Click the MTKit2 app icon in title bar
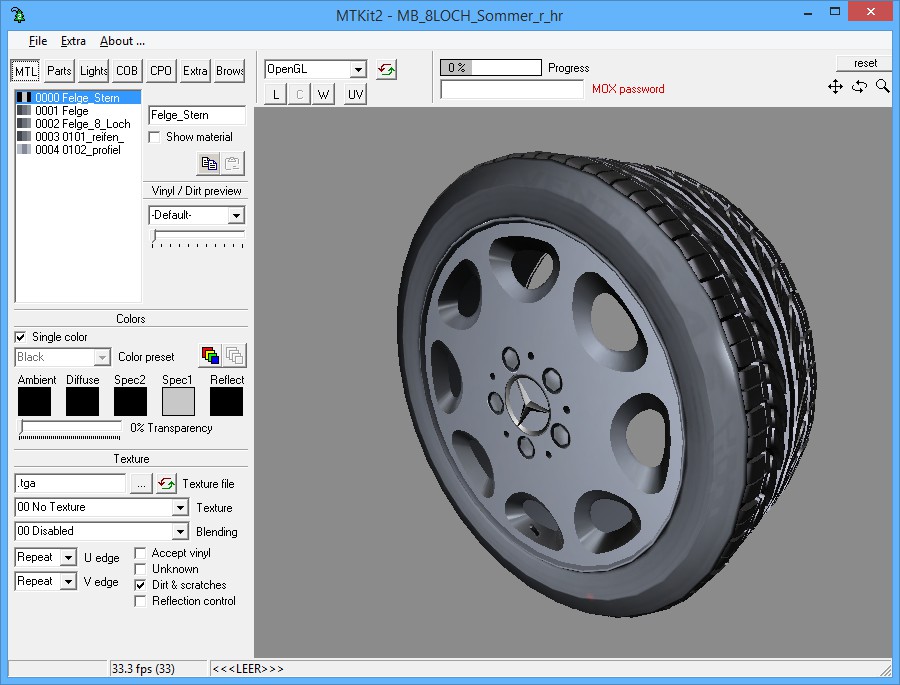 18,14
